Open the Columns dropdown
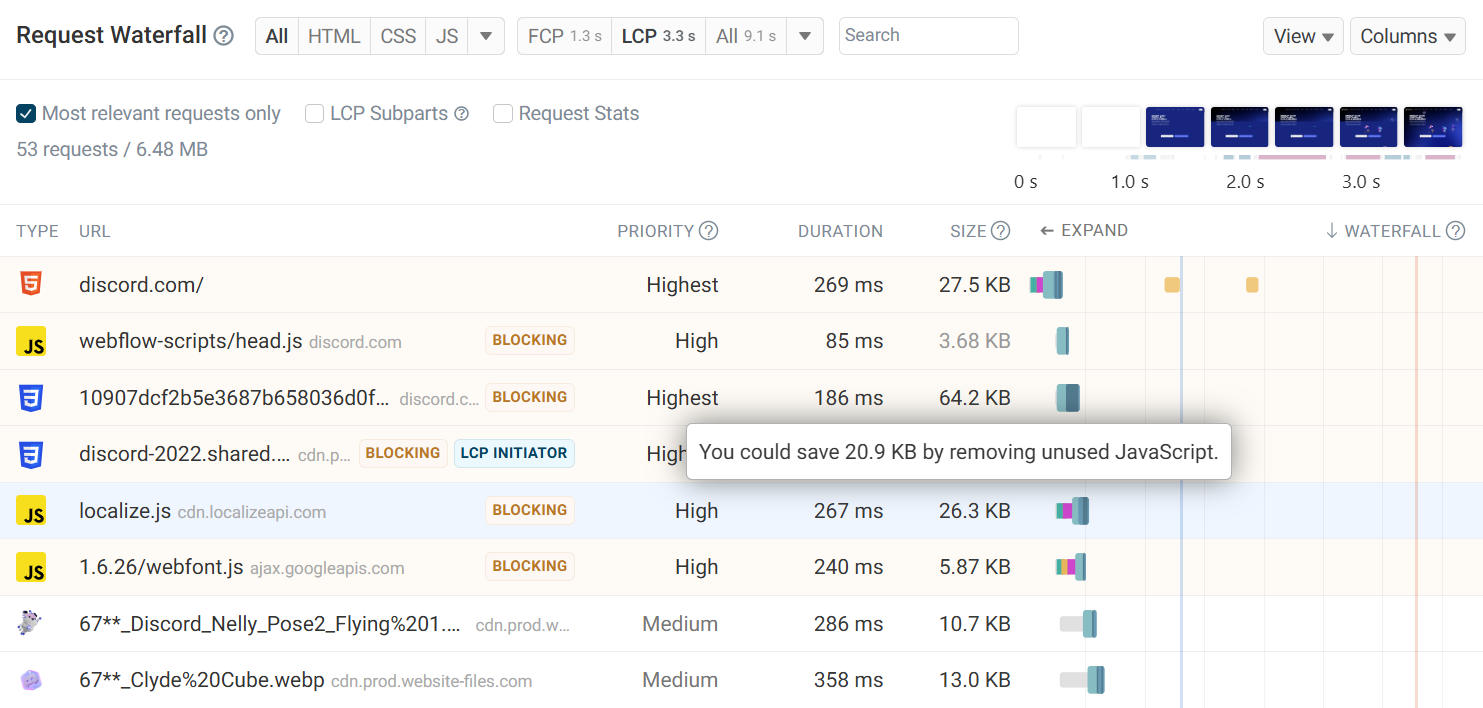Screen dimensions: 1483x708 [1407, 36]
